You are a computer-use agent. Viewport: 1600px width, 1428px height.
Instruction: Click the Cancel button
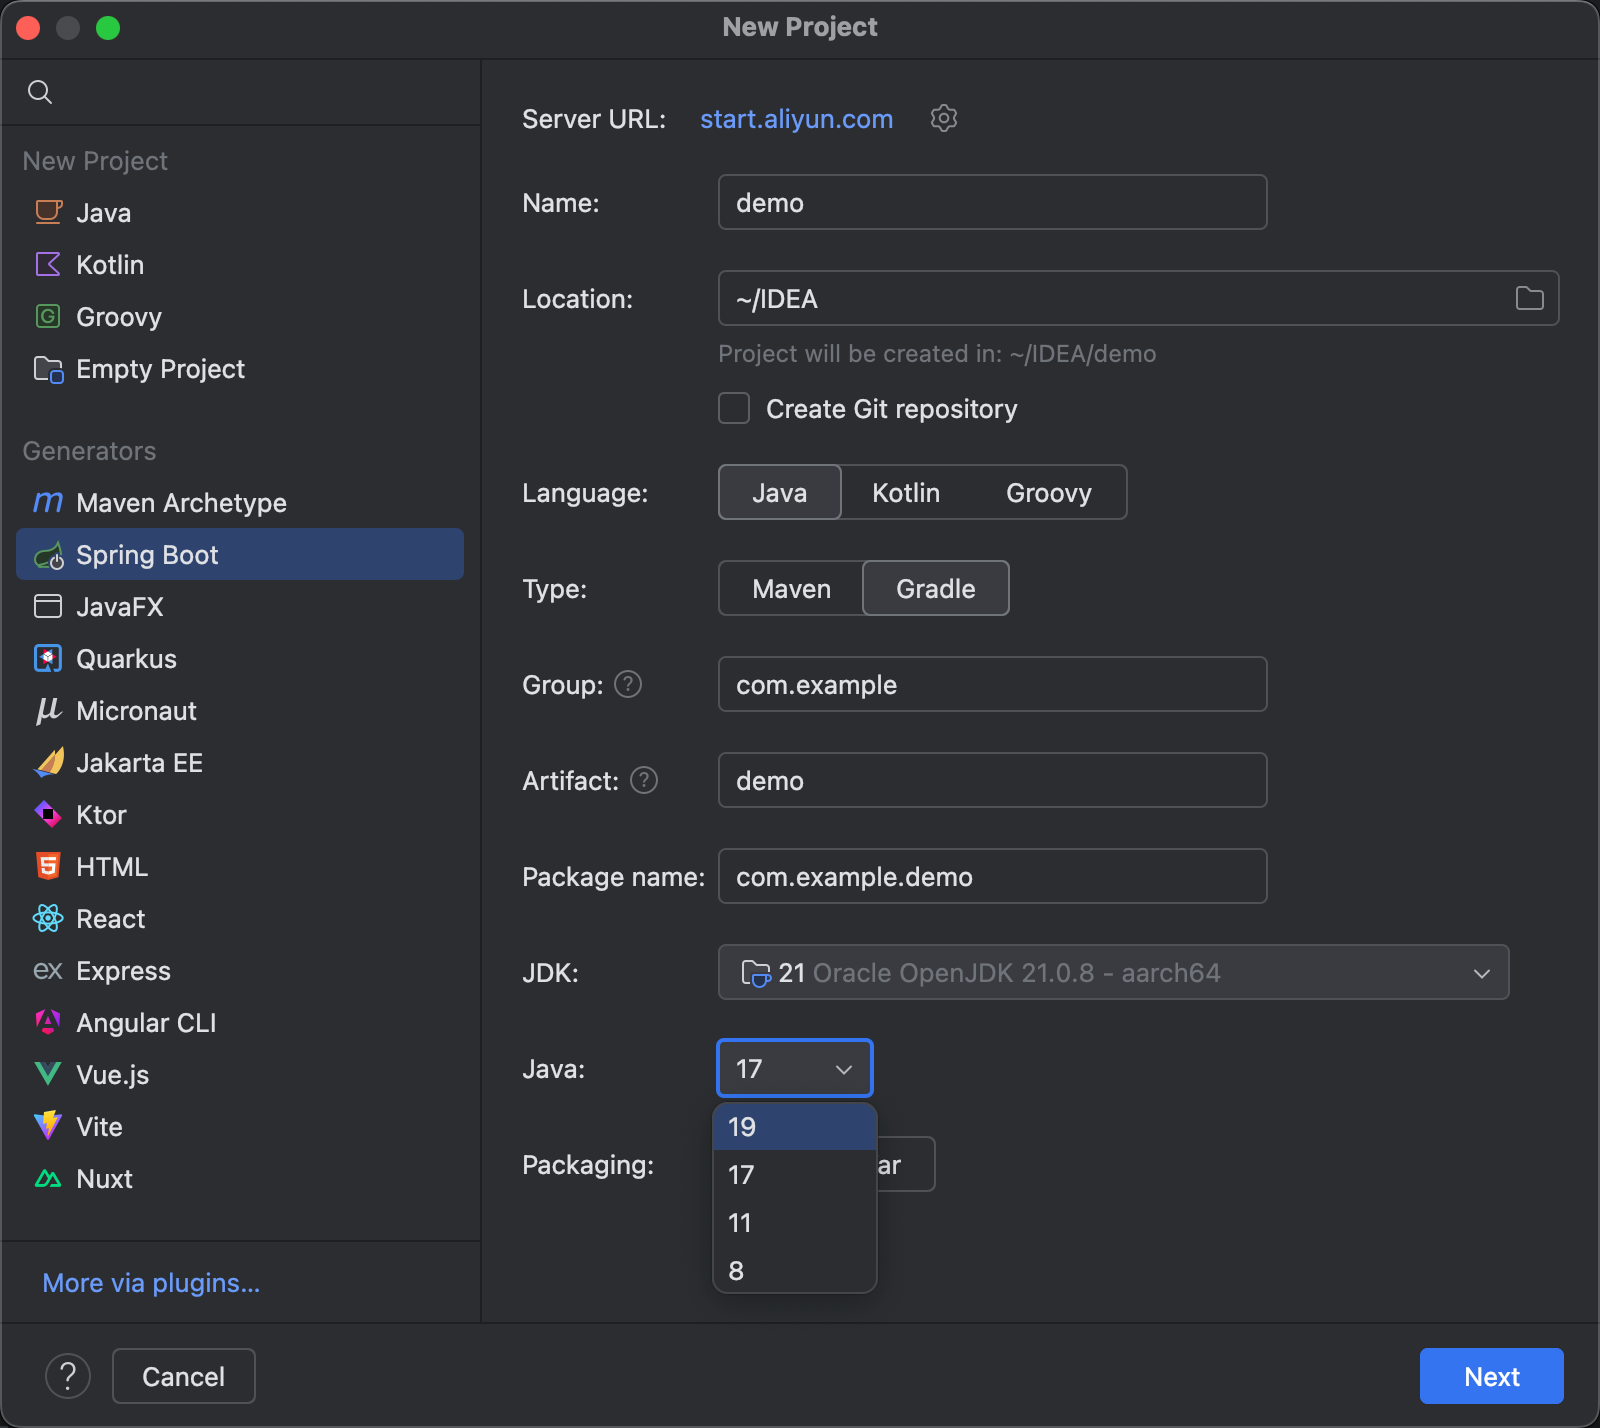coord(184,1376)
